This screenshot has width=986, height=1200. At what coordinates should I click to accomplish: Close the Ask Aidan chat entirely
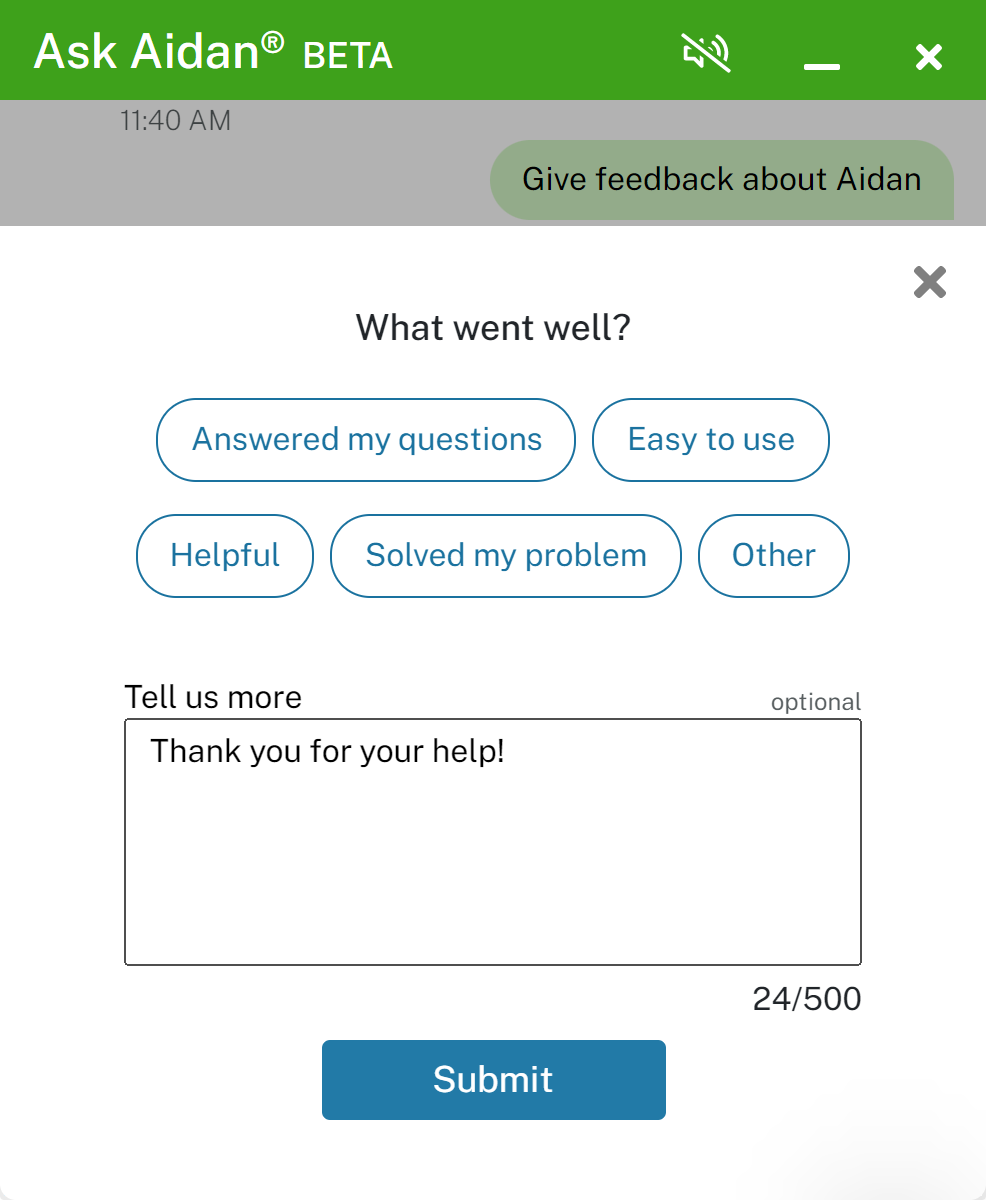(927, 57)
